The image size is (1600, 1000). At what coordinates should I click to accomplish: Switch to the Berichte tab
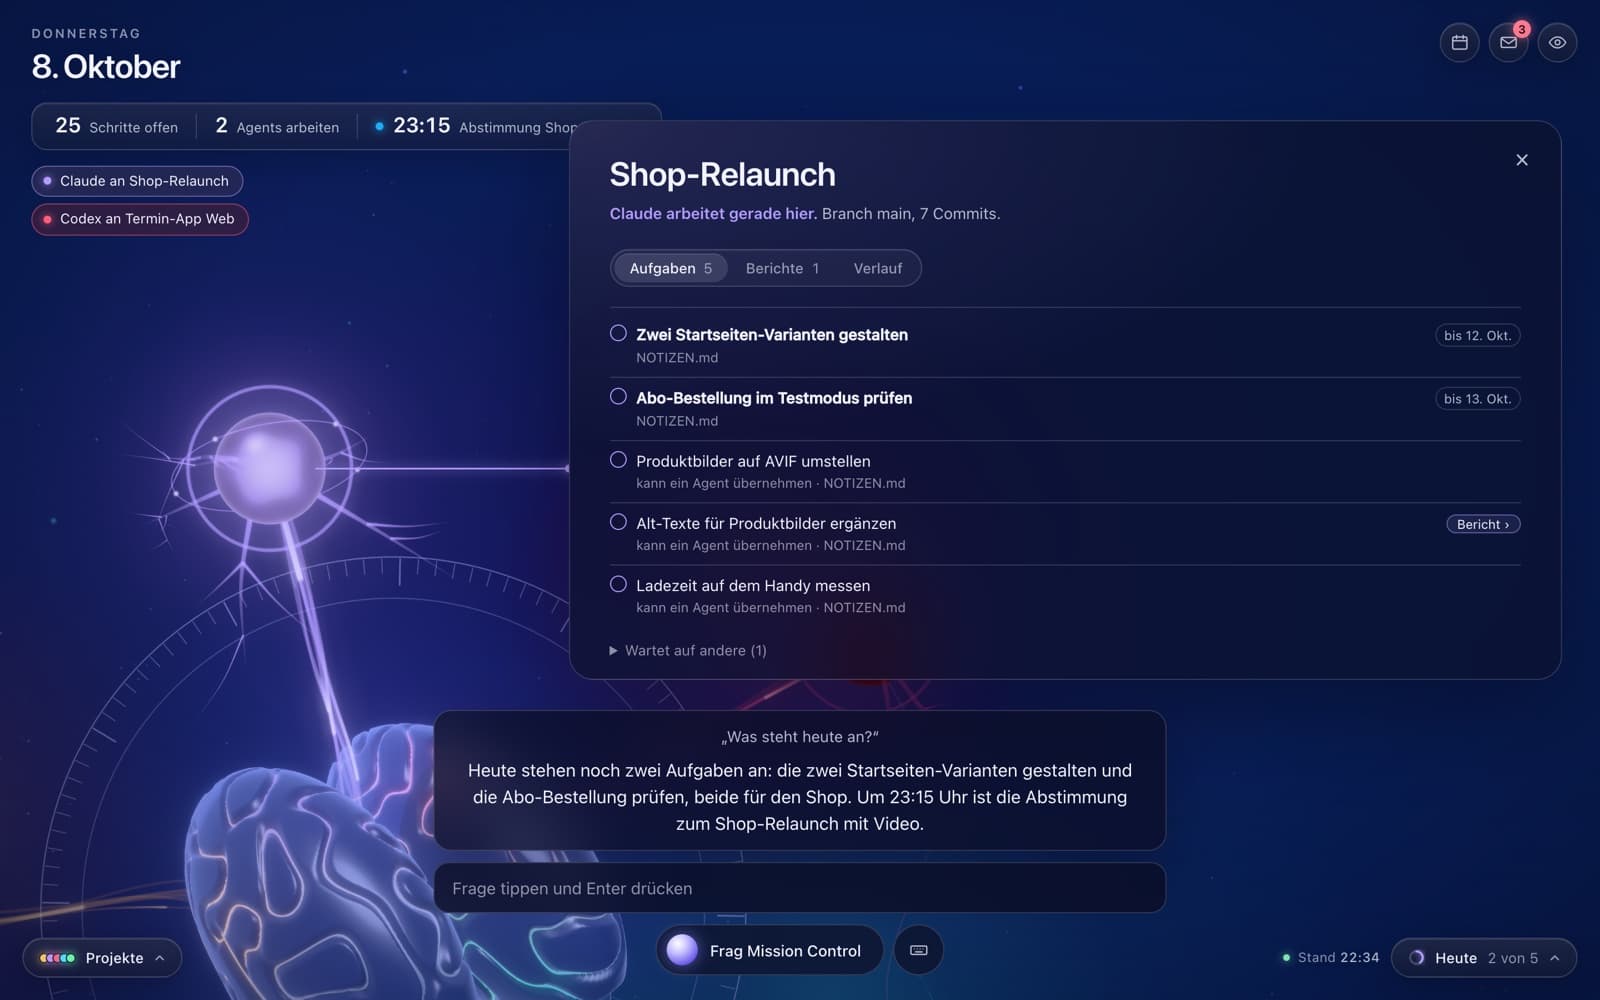click(x=782, y=268)
